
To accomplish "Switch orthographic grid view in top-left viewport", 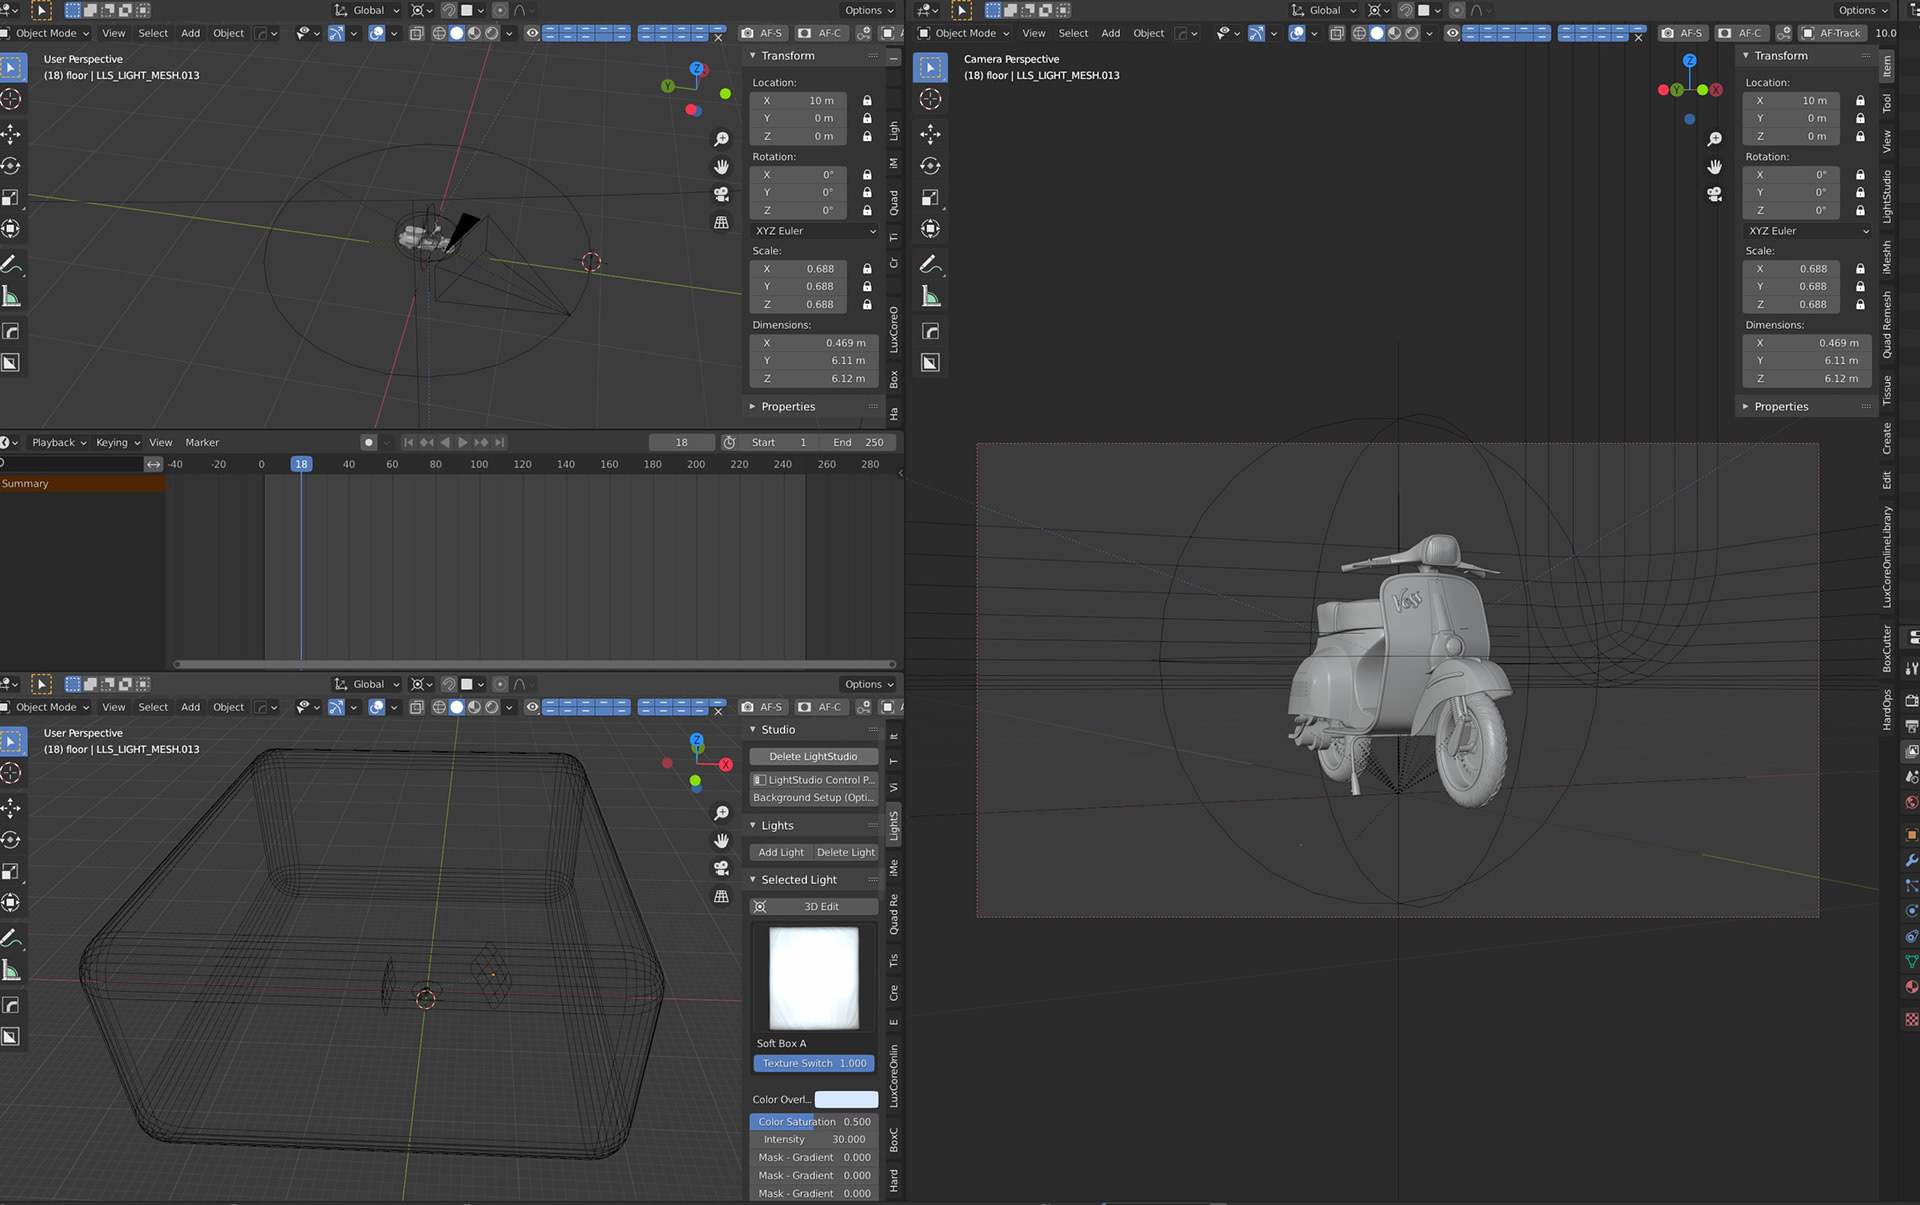I will coord(721,222).
